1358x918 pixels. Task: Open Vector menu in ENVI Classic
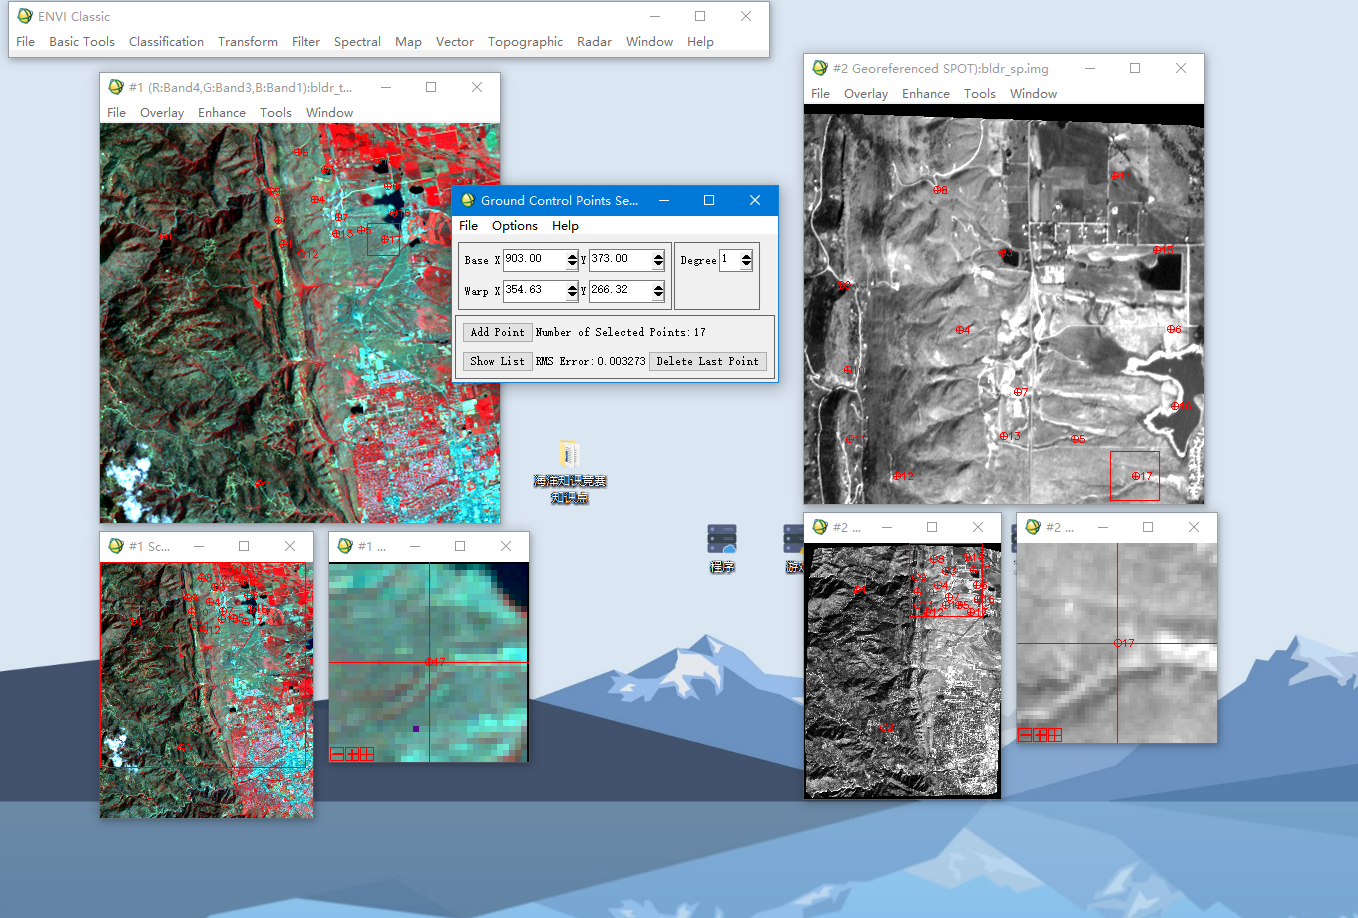tap(455, 42)
